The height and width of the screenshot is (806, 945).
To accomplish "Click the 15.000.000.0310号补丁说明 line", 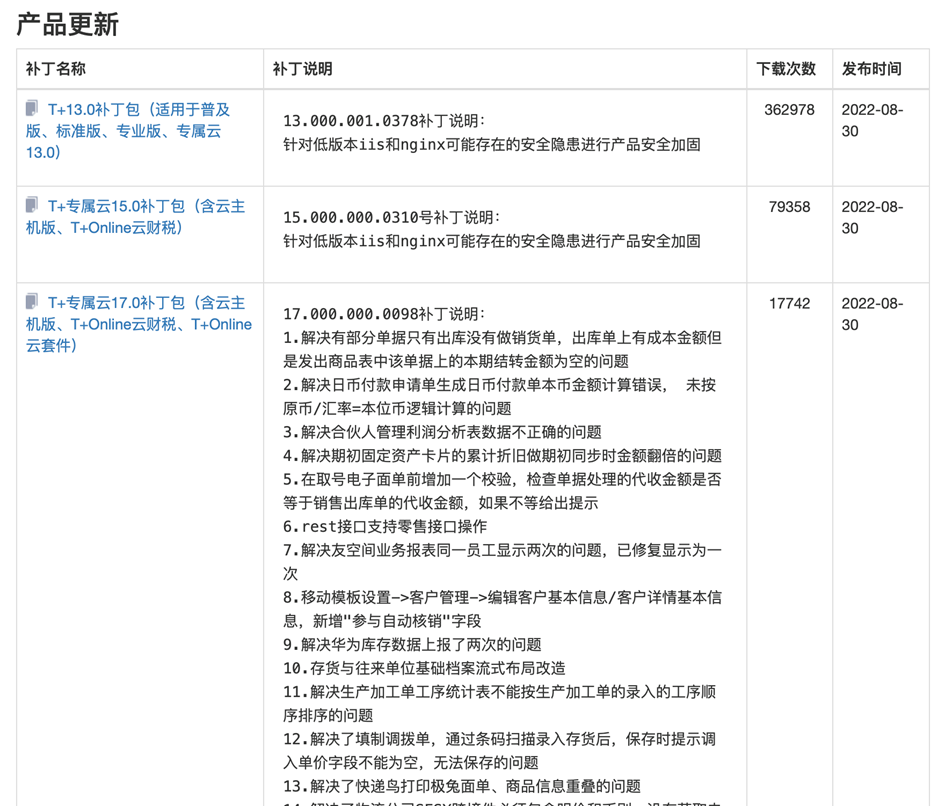I will tap(391, 217).
